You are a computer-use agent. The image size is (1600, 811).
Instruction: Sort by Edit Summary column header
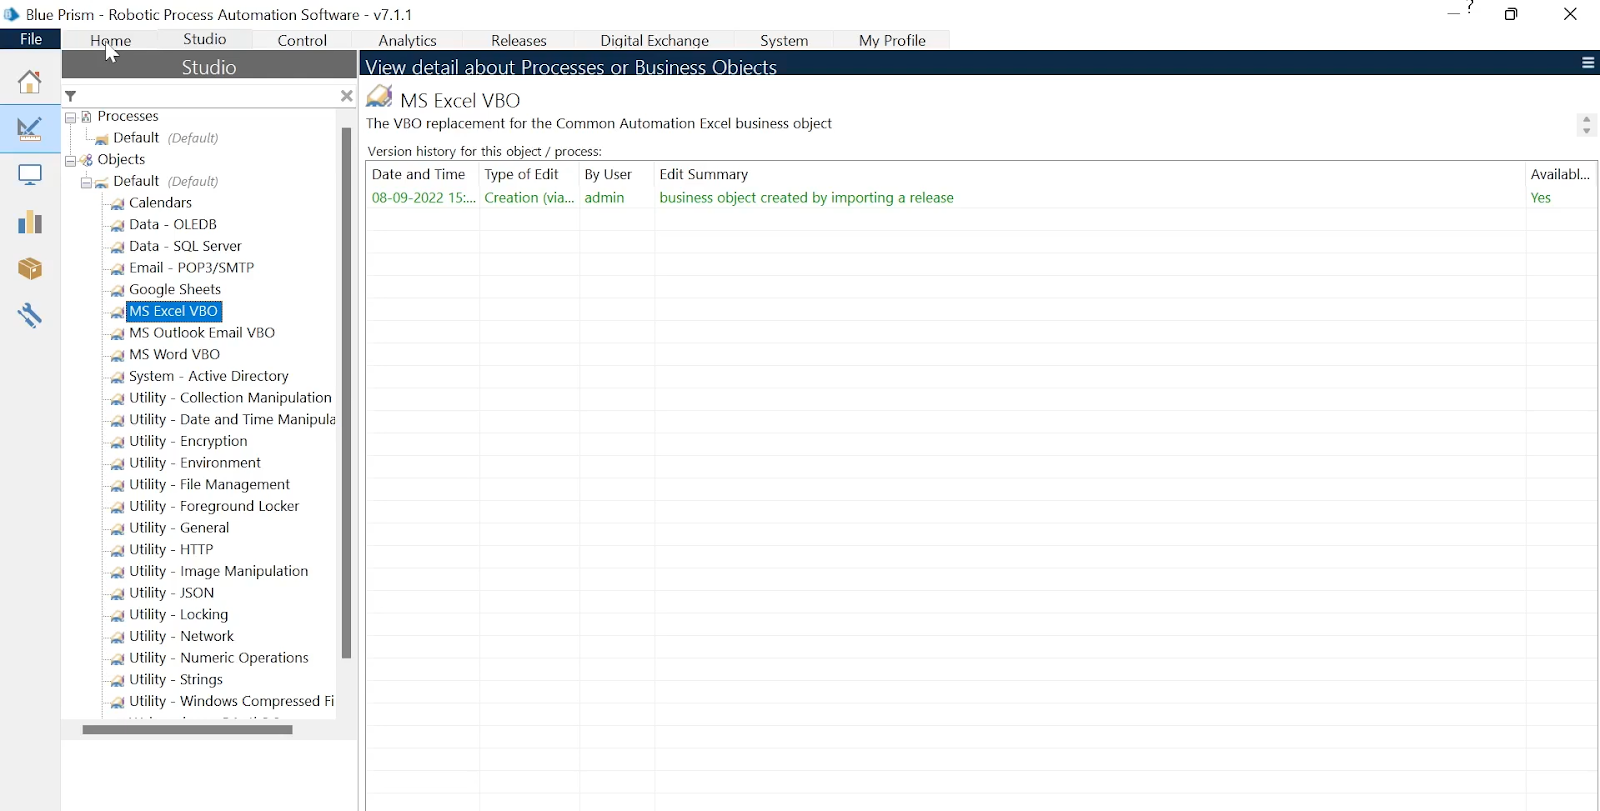coord(1090,174)
